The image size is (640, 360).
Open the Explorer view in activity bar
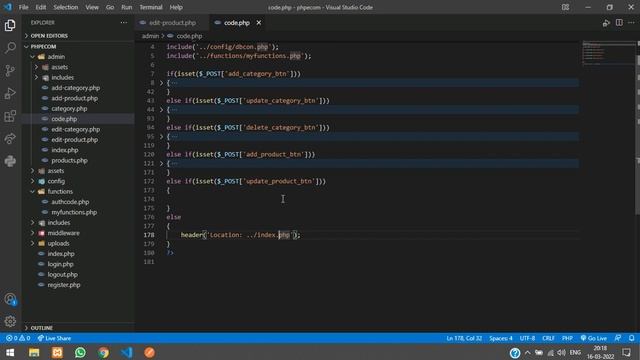10,26
